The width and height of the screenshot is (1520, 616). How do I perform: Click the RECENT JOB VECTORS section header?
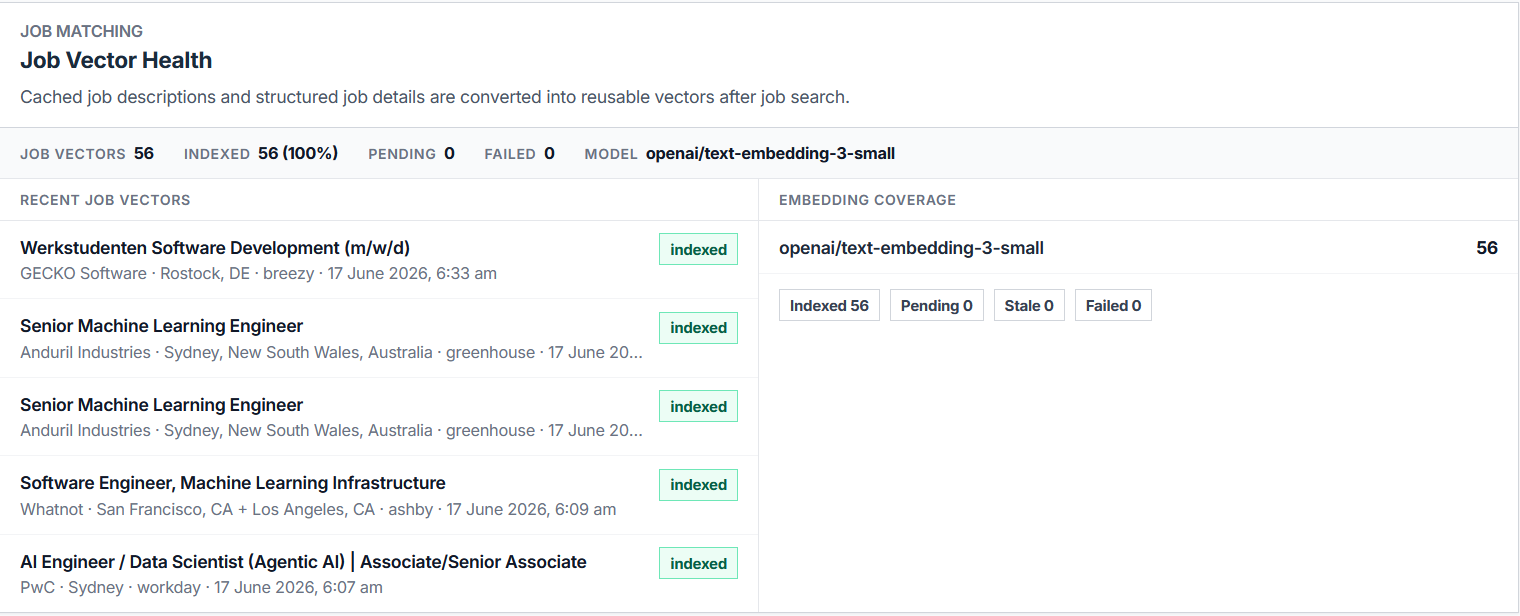(x=105, y=200)
